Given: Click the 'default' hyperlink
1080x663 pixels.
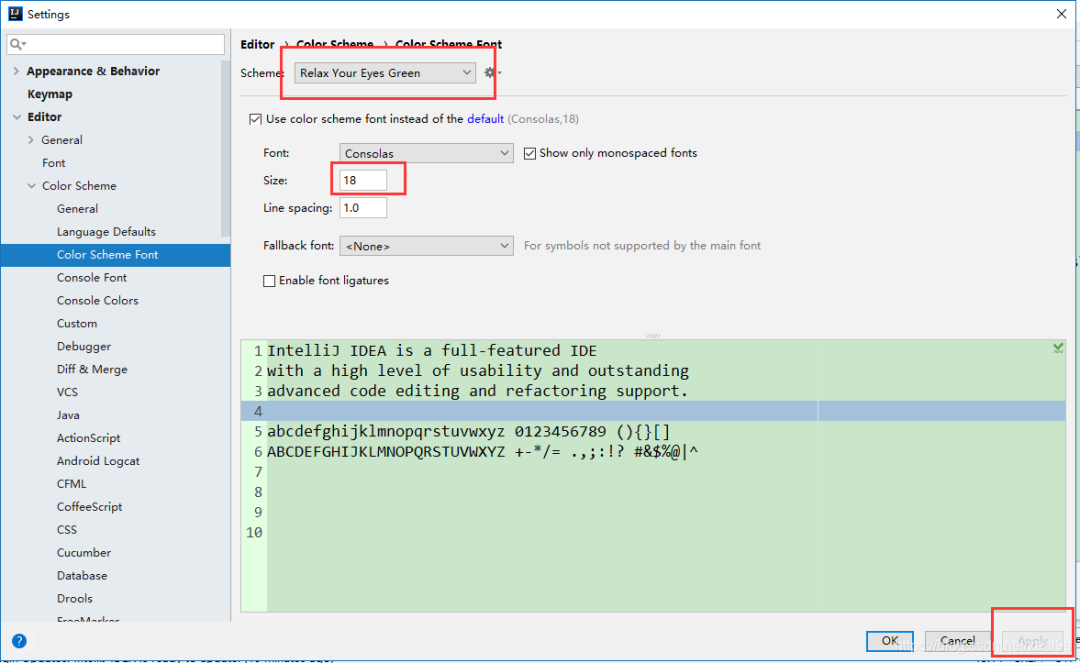Looking at the screenshot, I should [x=486, y=118].
